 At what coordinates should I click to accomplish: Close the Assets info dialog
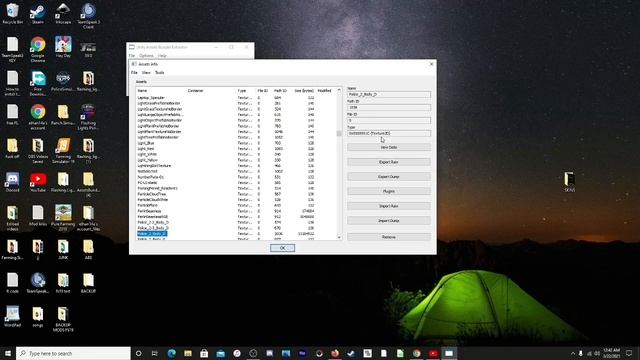(x=431, y=64)
